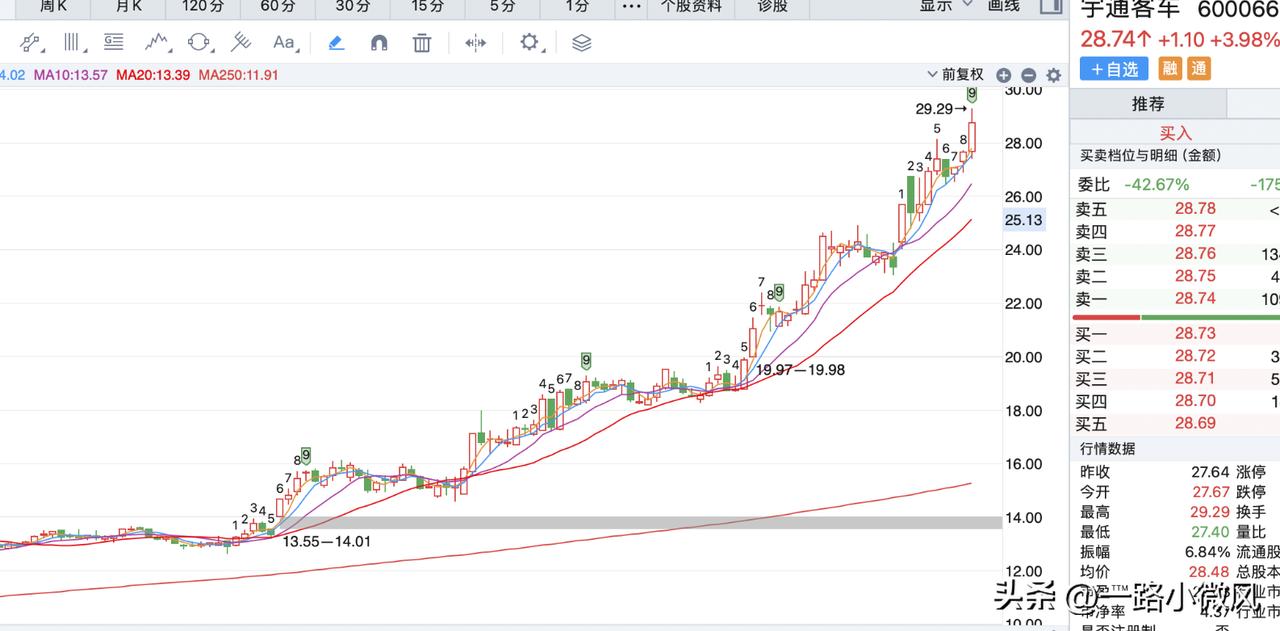
Task: Open drawing settings gear in toolbar
Action: point(529,42)
